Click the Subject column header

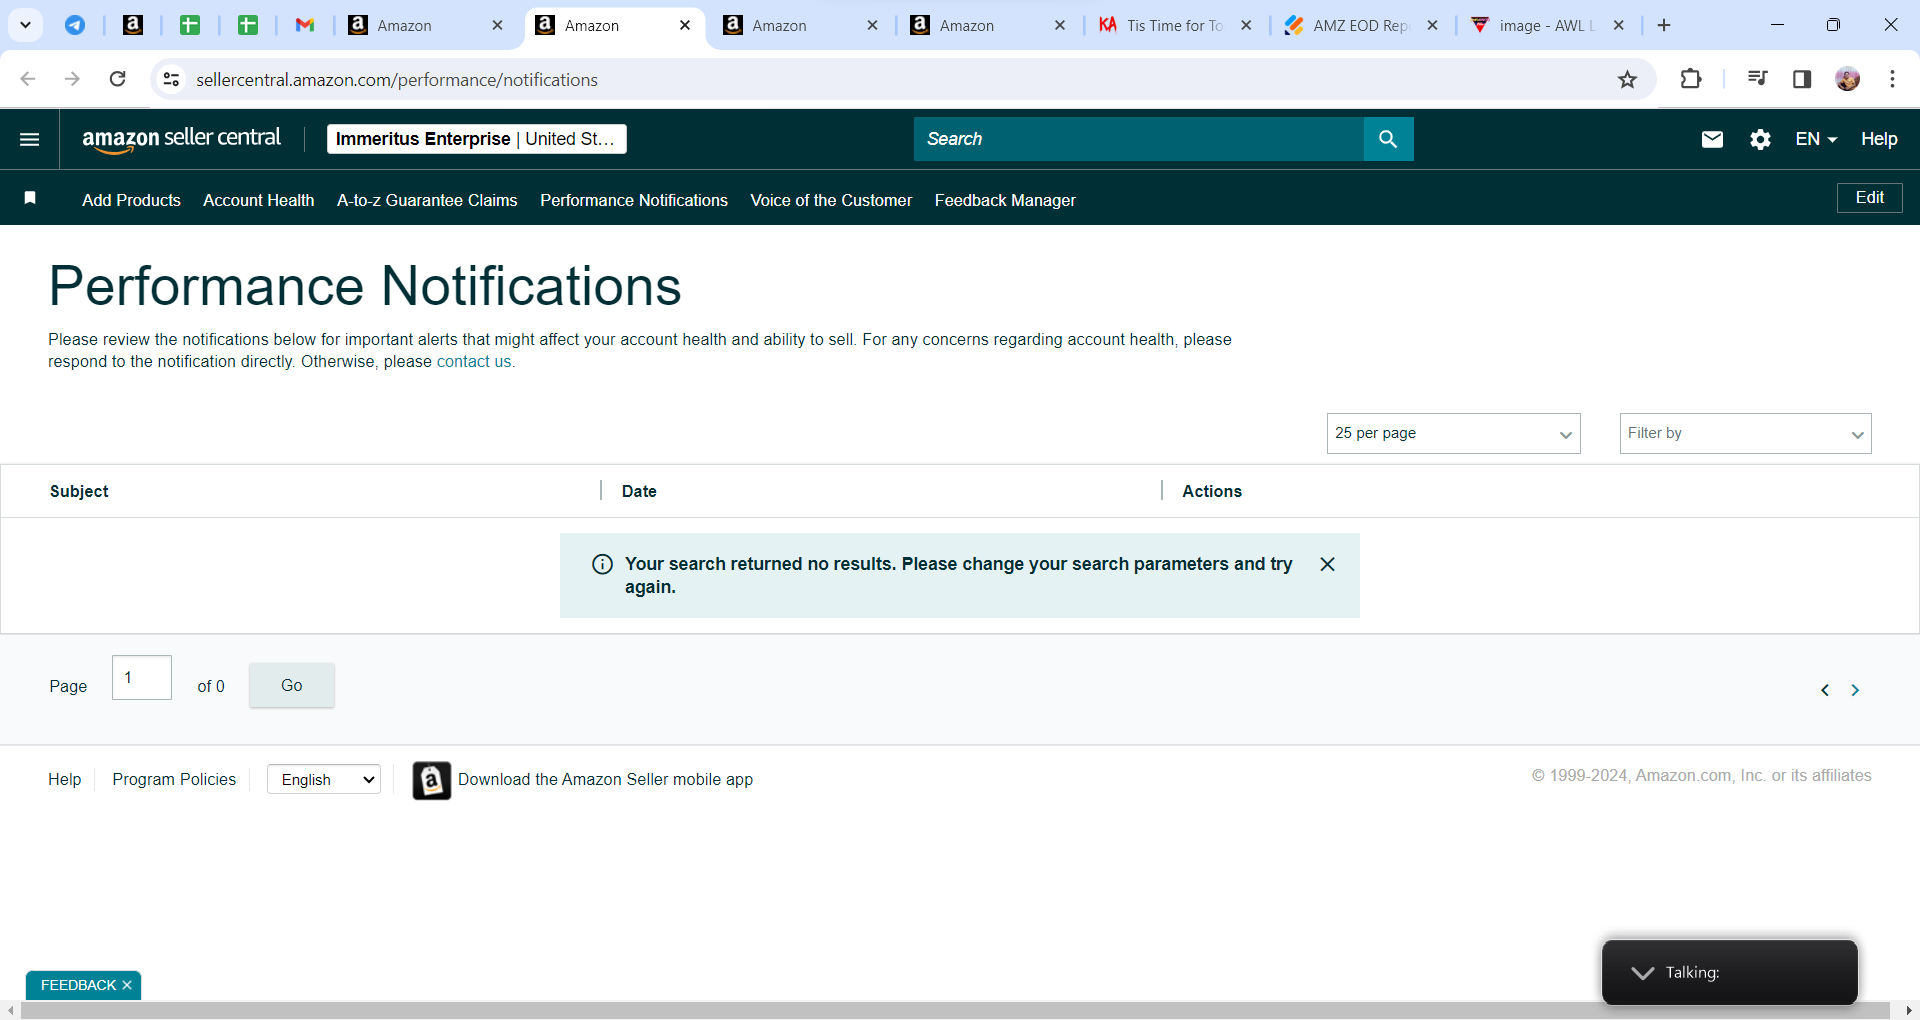79,491
